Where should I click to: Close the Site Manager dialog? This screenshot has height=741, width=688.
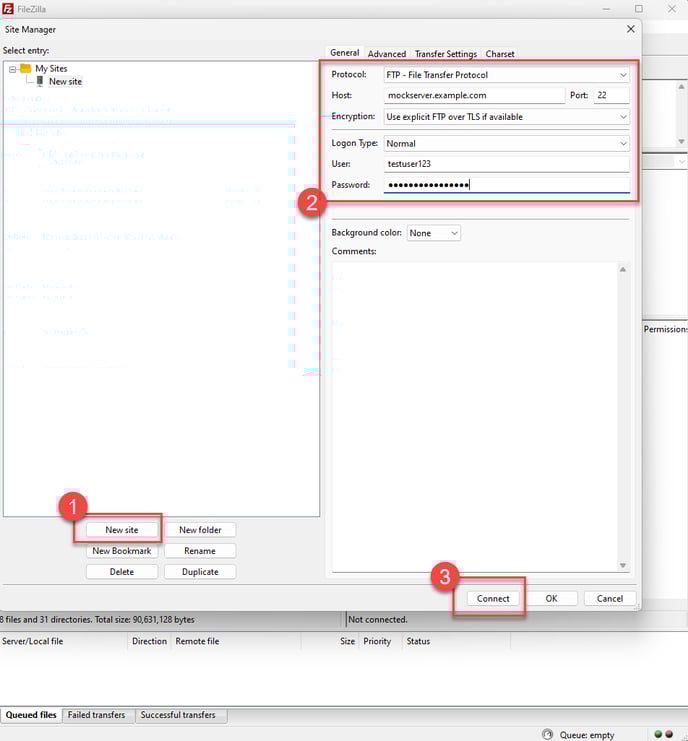point(630,29)
